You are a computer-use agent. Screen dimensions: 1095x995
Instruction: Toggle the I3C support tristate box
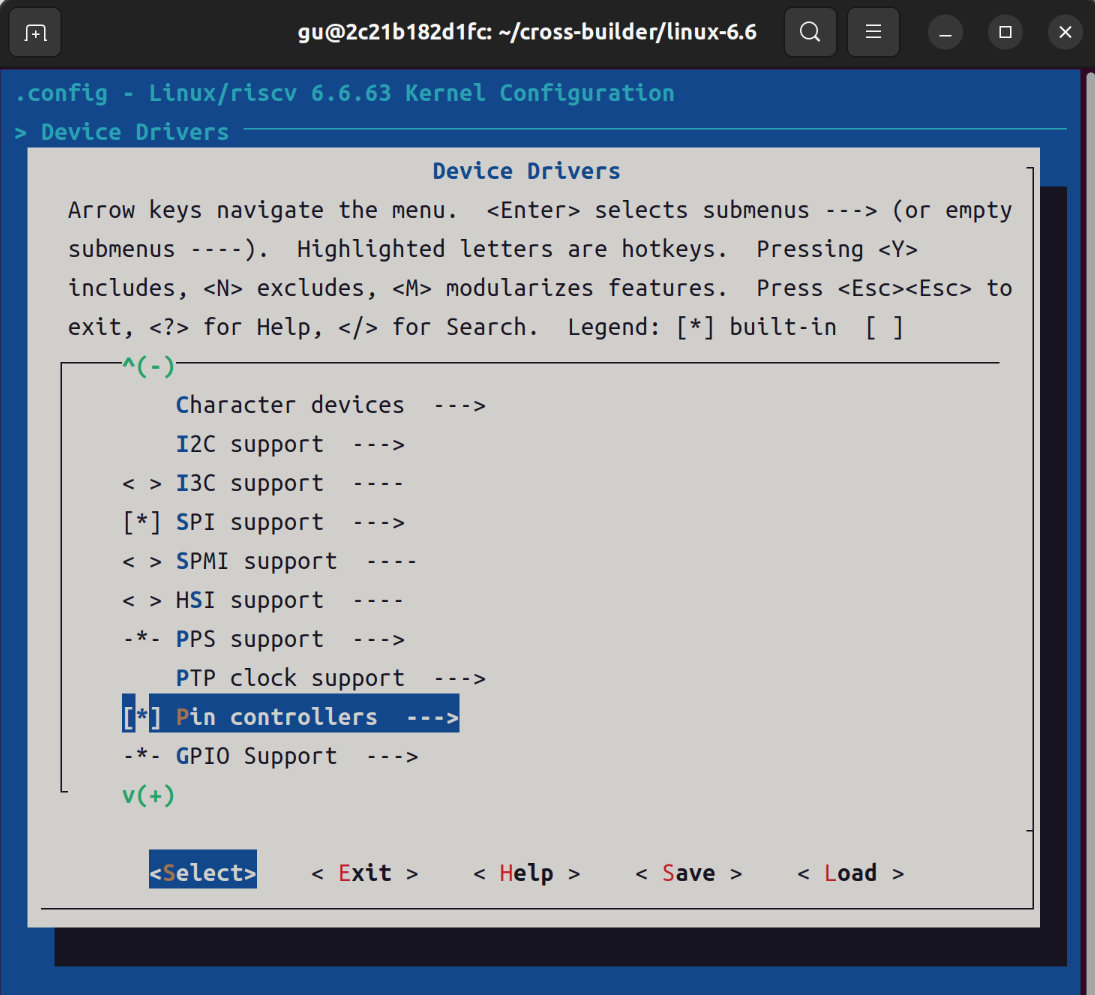(x=142, y=483)
